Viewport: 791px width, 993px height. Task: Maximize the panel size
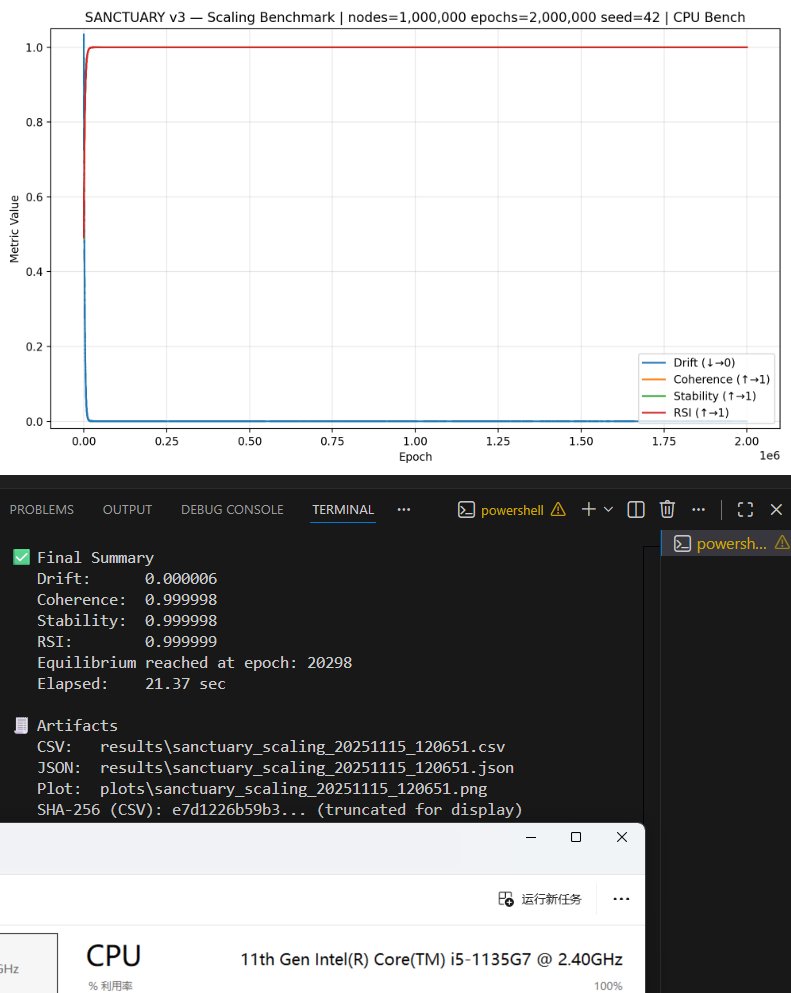(745, 510)
